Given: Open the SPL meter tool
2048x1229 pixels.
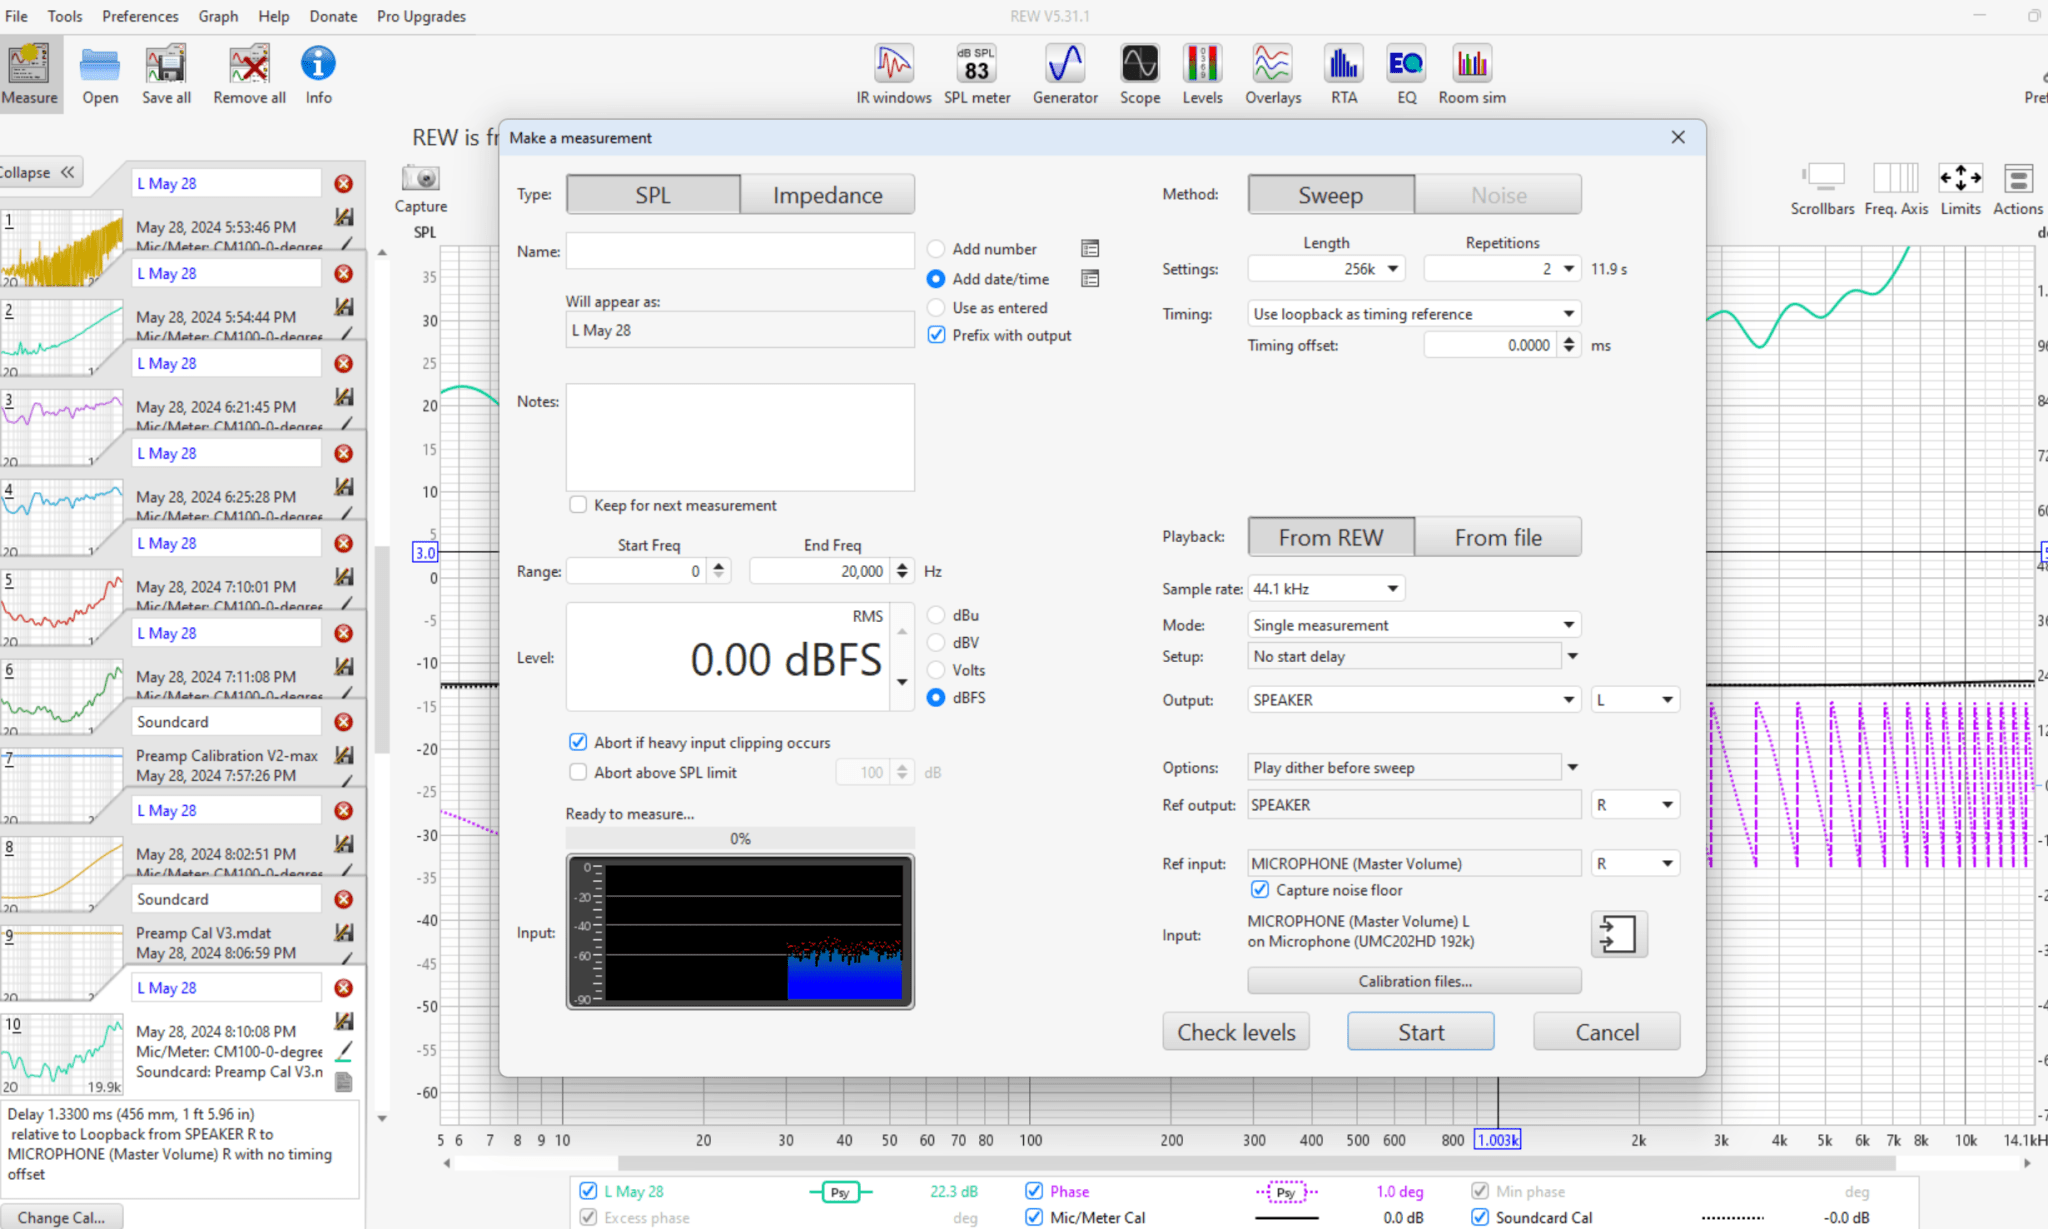Looking at the screenshot, I should pyautogui.click(x=977, y=74).
